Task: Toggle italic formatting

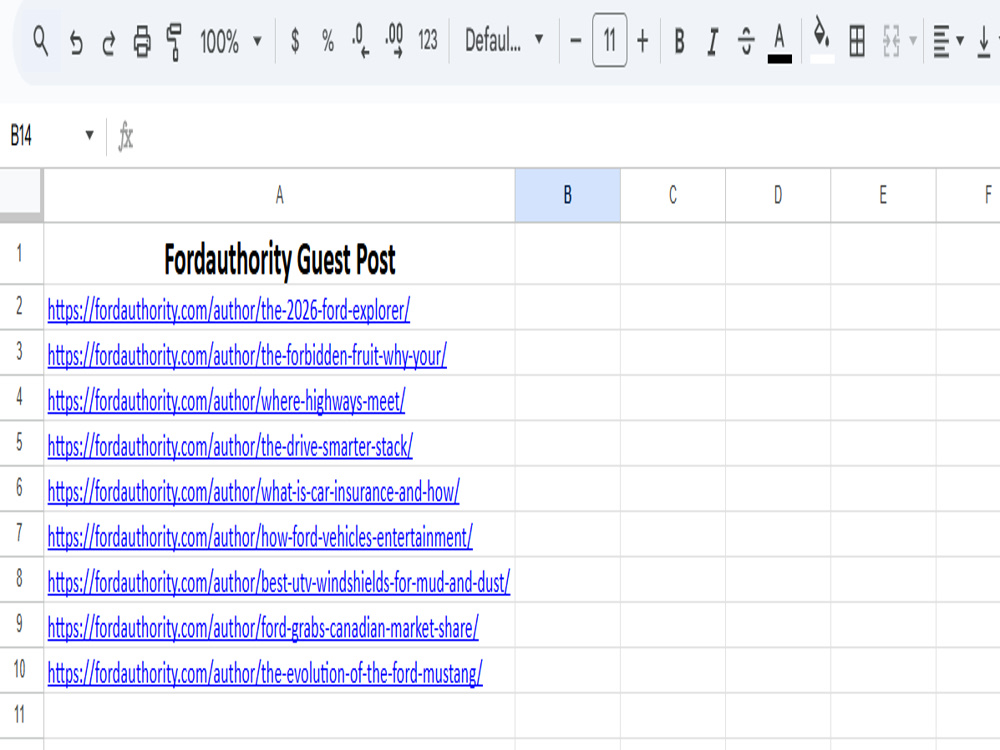Action: coord(713,42)
